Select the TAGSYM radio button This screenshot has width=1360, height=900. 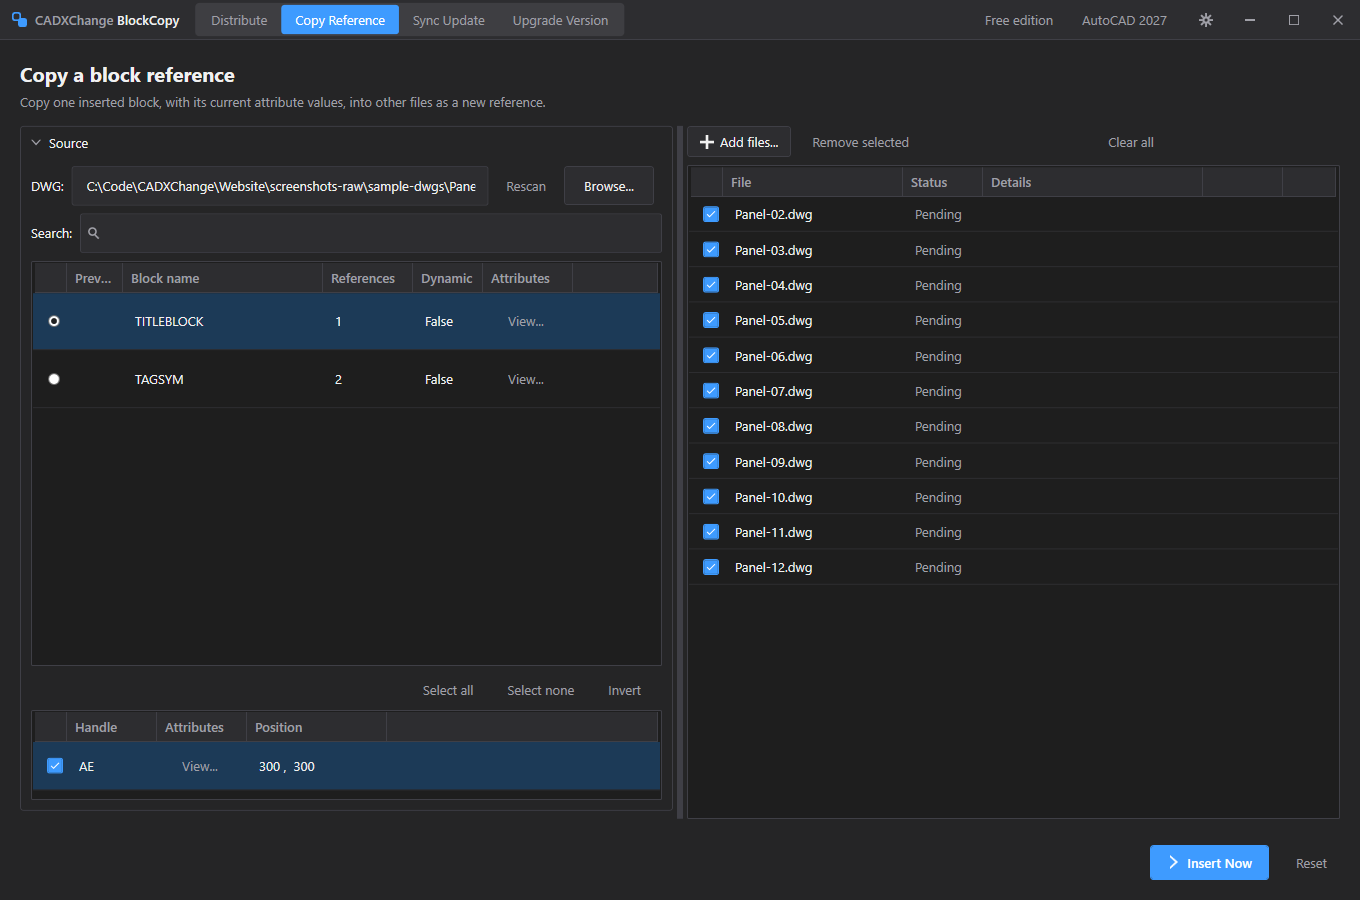tap(54, 379)
